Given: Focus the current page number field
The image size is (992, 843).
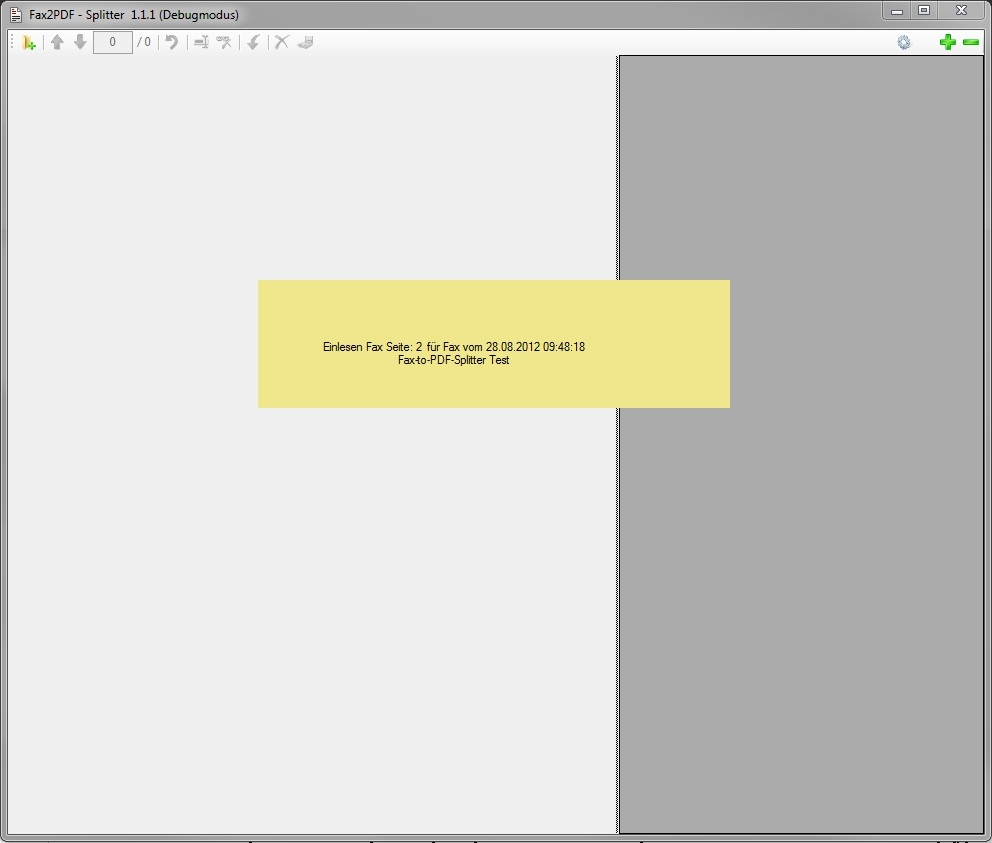Looking at the screenshot, I should pyautogui.click(x=113, y=42).
